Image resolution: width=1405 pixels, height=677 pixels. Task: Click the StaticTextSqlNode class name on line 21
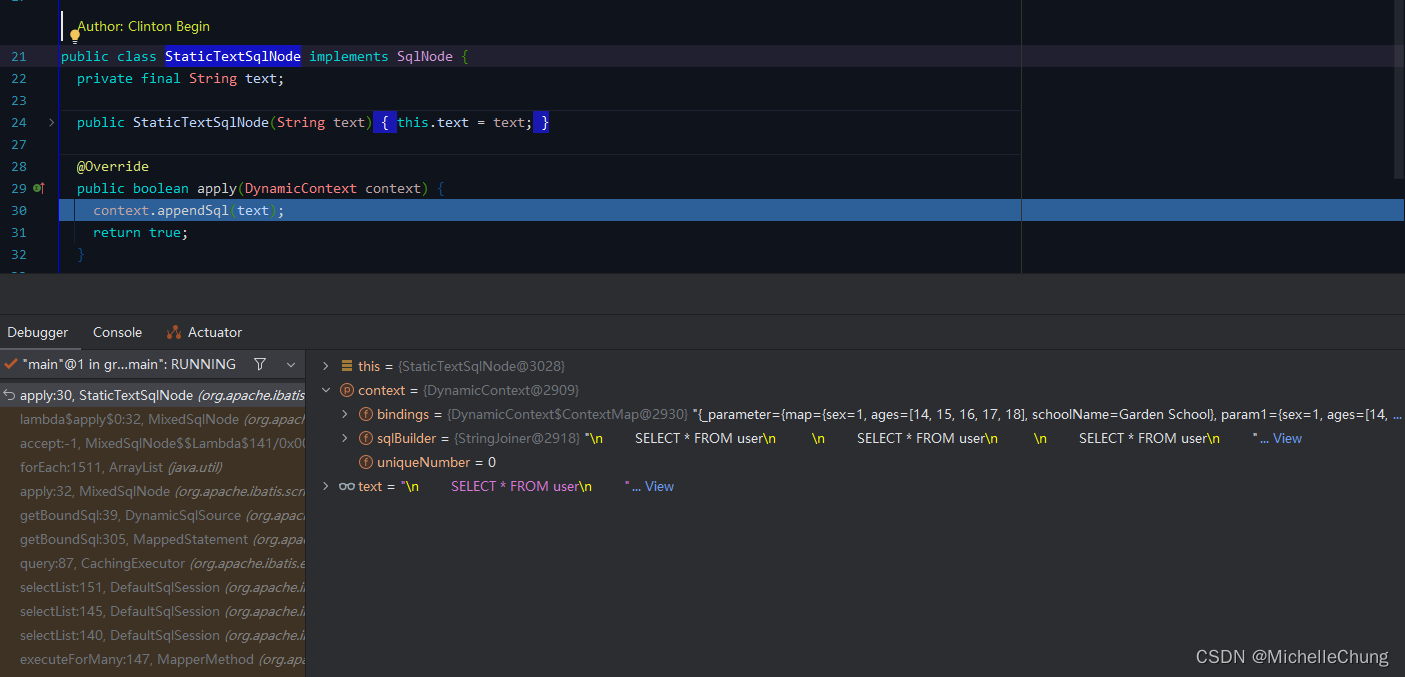(x=233, y=56)
